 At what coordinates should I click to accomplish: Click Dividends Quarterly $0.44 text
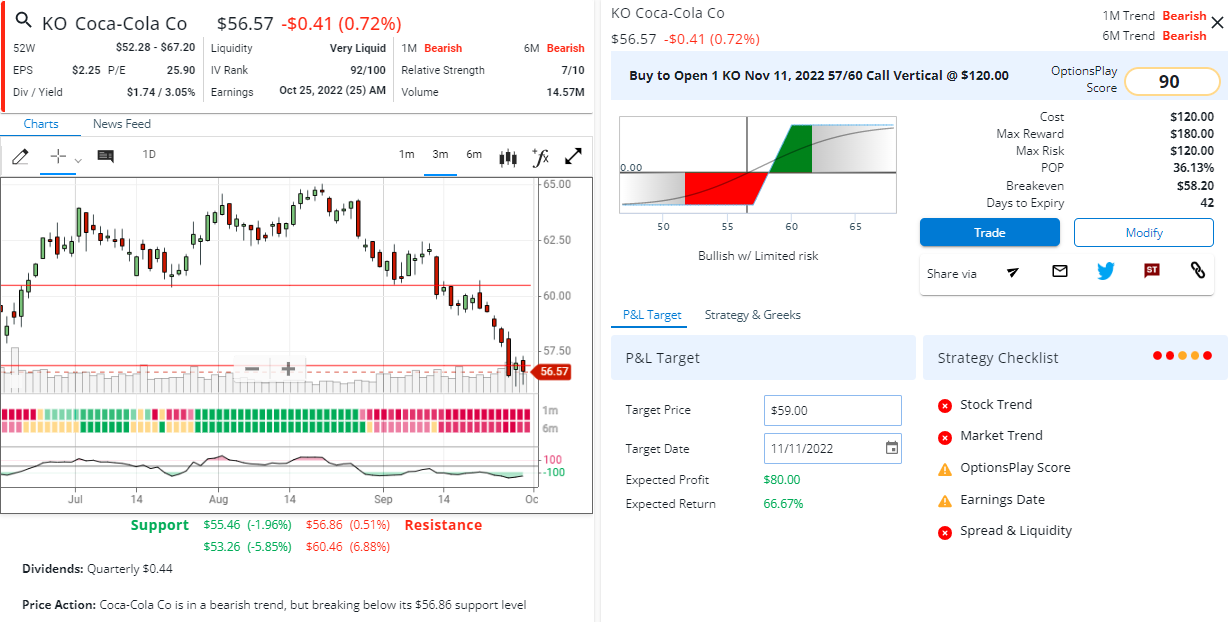pyautogui.click(x=97, y=568)
